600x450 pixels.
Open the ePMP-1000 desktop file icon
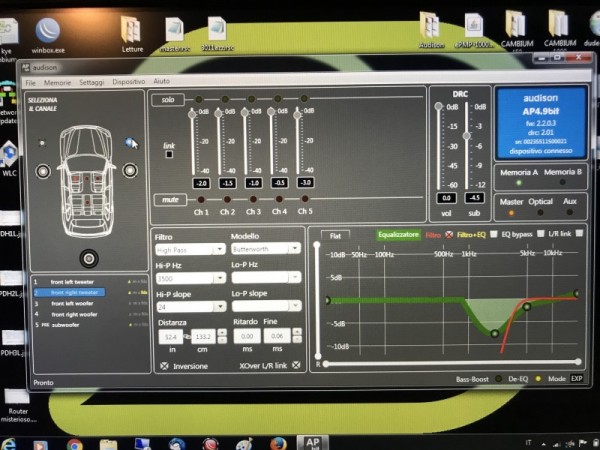[474, 30]
